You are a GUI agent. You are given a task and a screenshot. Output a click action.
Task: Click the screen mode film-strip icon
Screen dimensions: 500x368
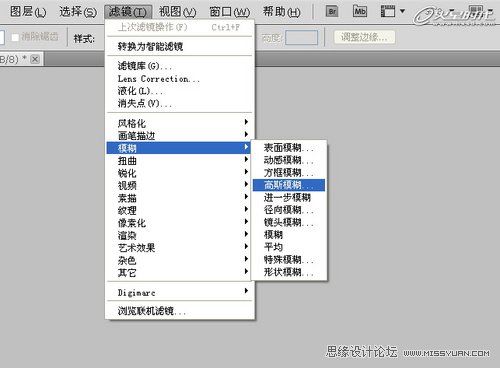click(x=388, y=12)
